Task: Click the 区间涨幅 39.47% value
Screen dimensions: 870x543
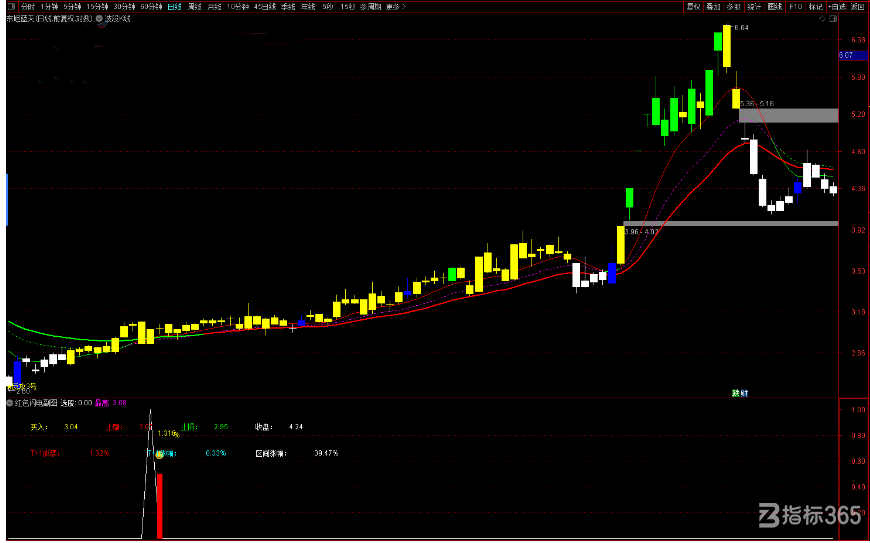Action: pyautogui.click(x=326, y=453)
